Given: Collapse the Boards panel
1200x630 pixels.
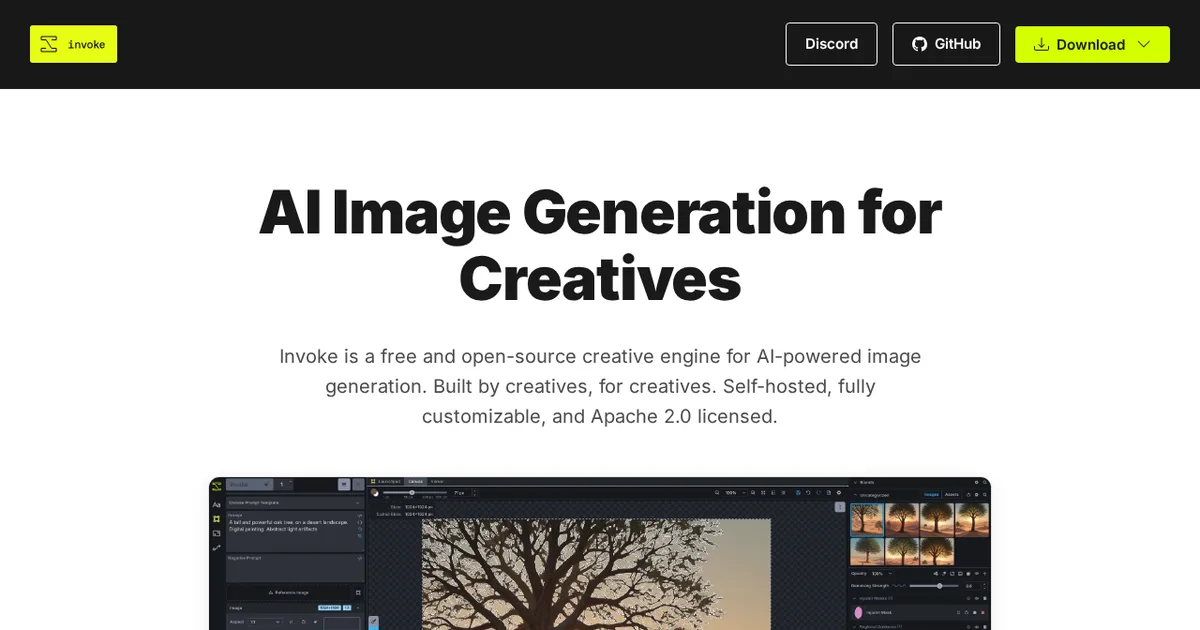Looking at the screenshot, I should coord(855,482).
